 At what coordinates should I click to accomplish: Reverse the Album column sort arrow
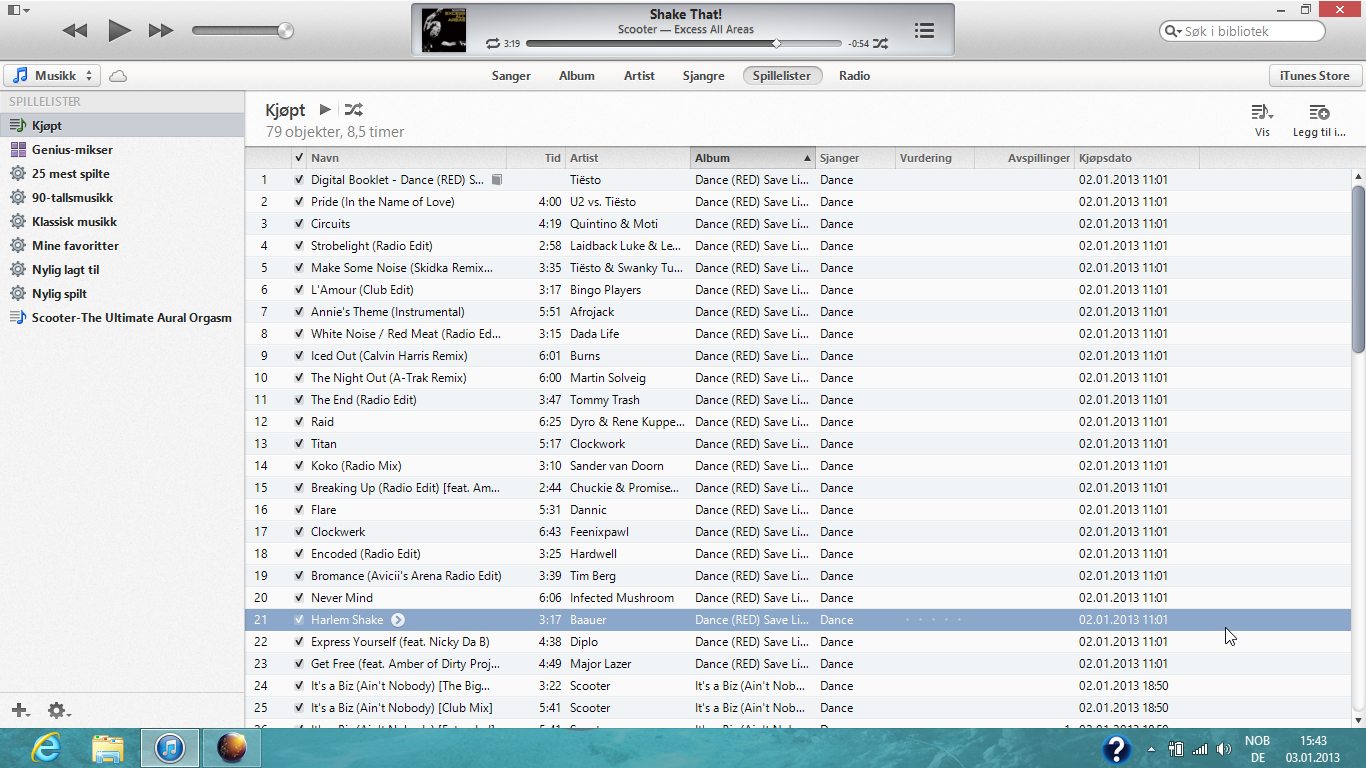(x=807, y=158)
